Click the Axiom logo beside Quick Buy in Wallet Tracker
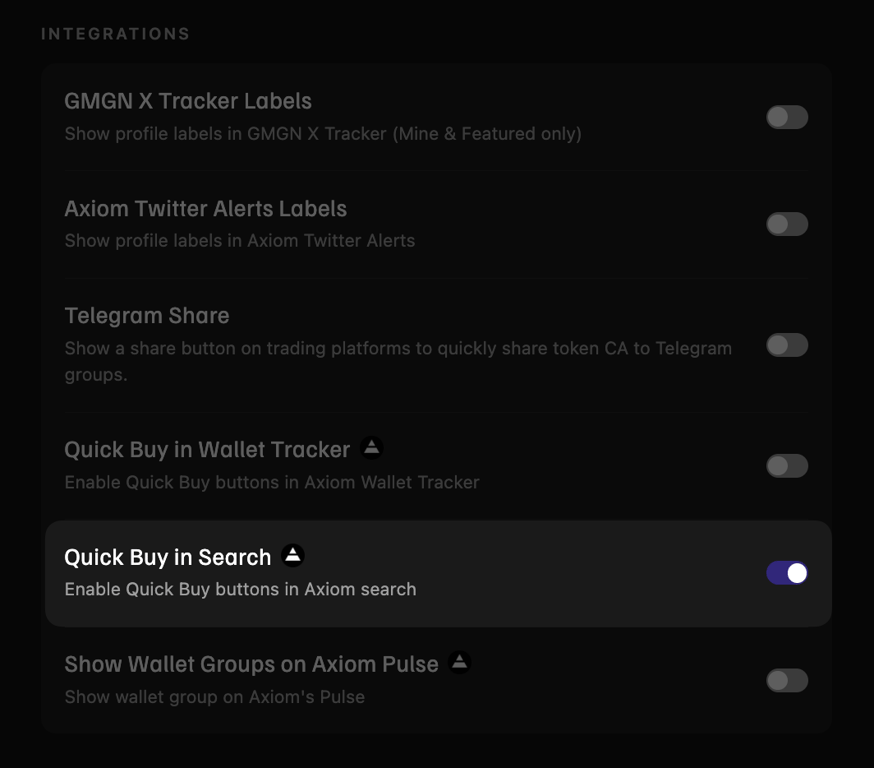 point(371,448)
